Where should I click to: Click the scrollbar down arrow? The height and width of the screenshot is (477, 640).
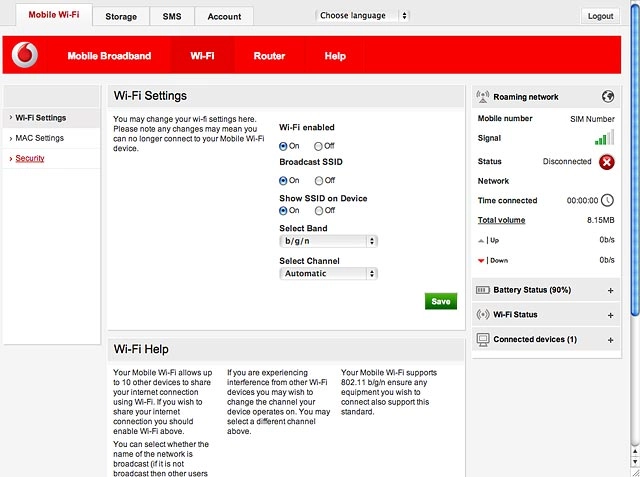[635, 461]
